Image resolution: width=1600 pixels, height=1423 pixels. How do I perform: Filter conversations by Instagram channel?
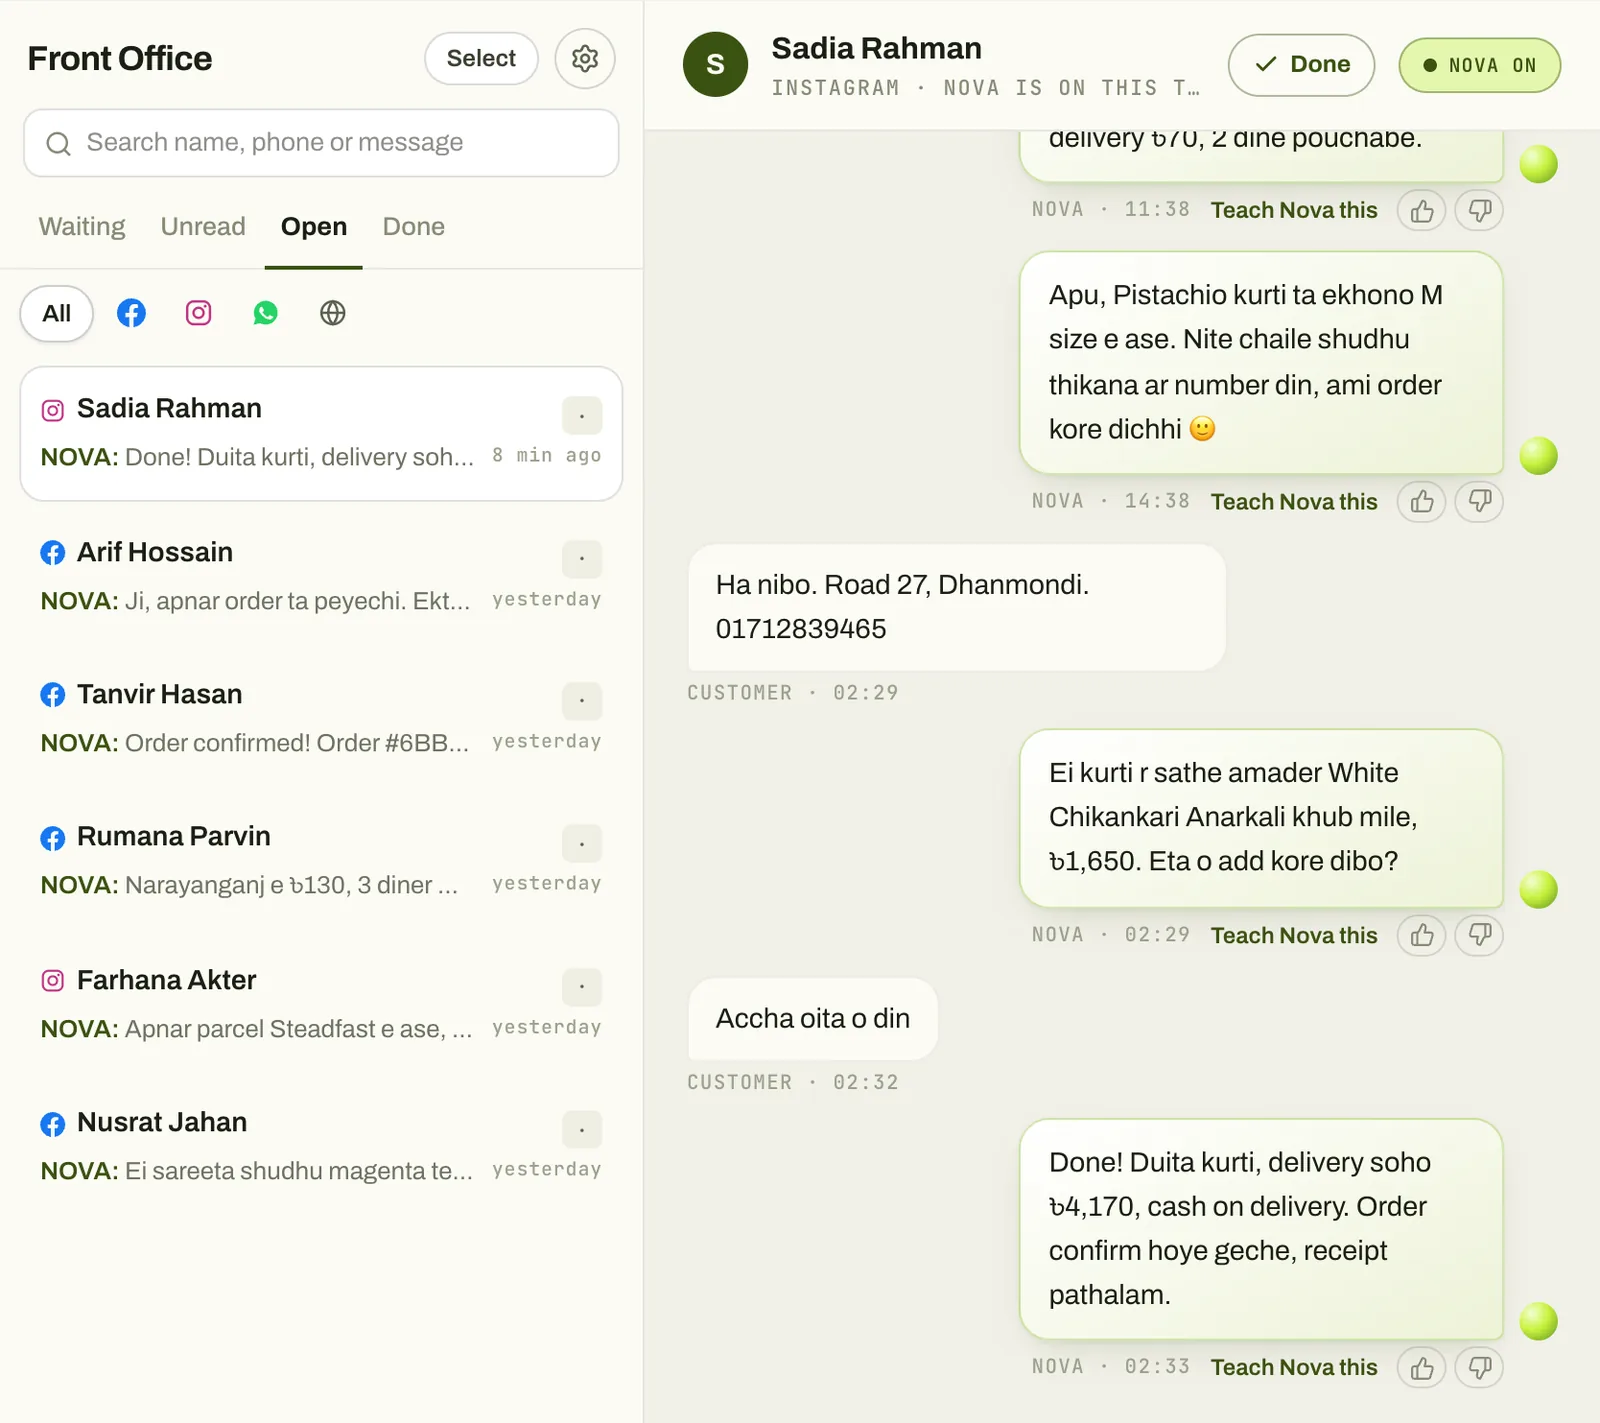[x=199, y=313]
